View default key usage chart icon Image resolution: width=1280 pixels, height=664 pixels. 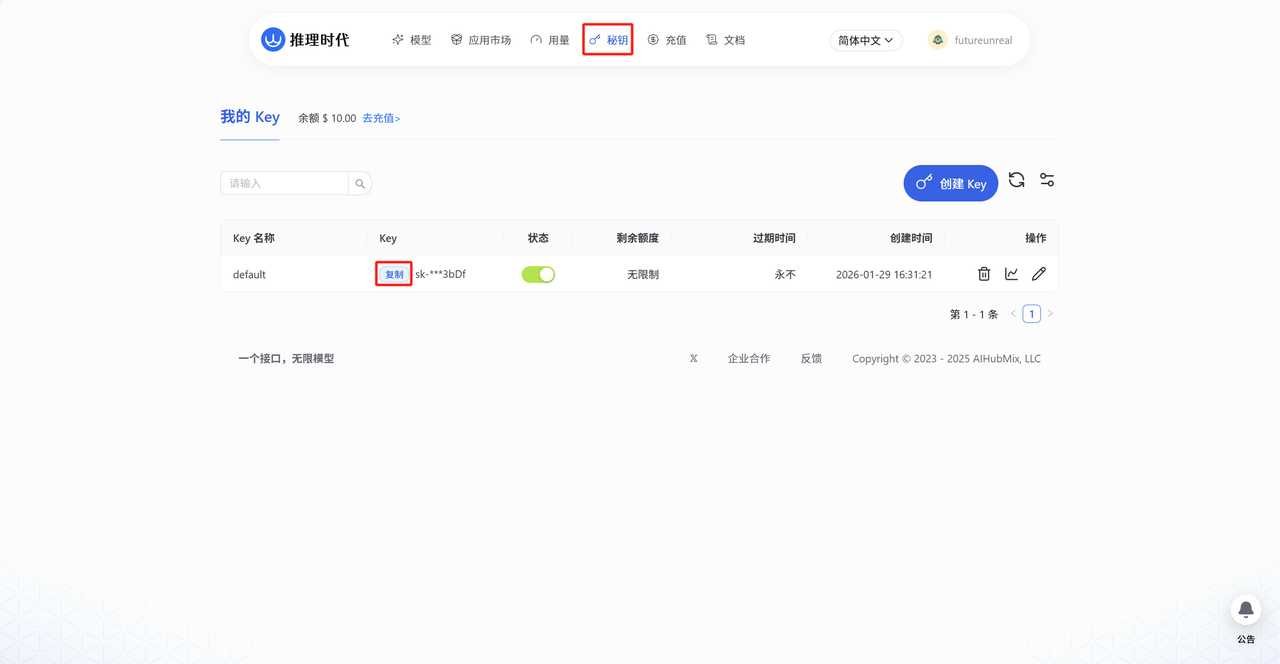1011,274
